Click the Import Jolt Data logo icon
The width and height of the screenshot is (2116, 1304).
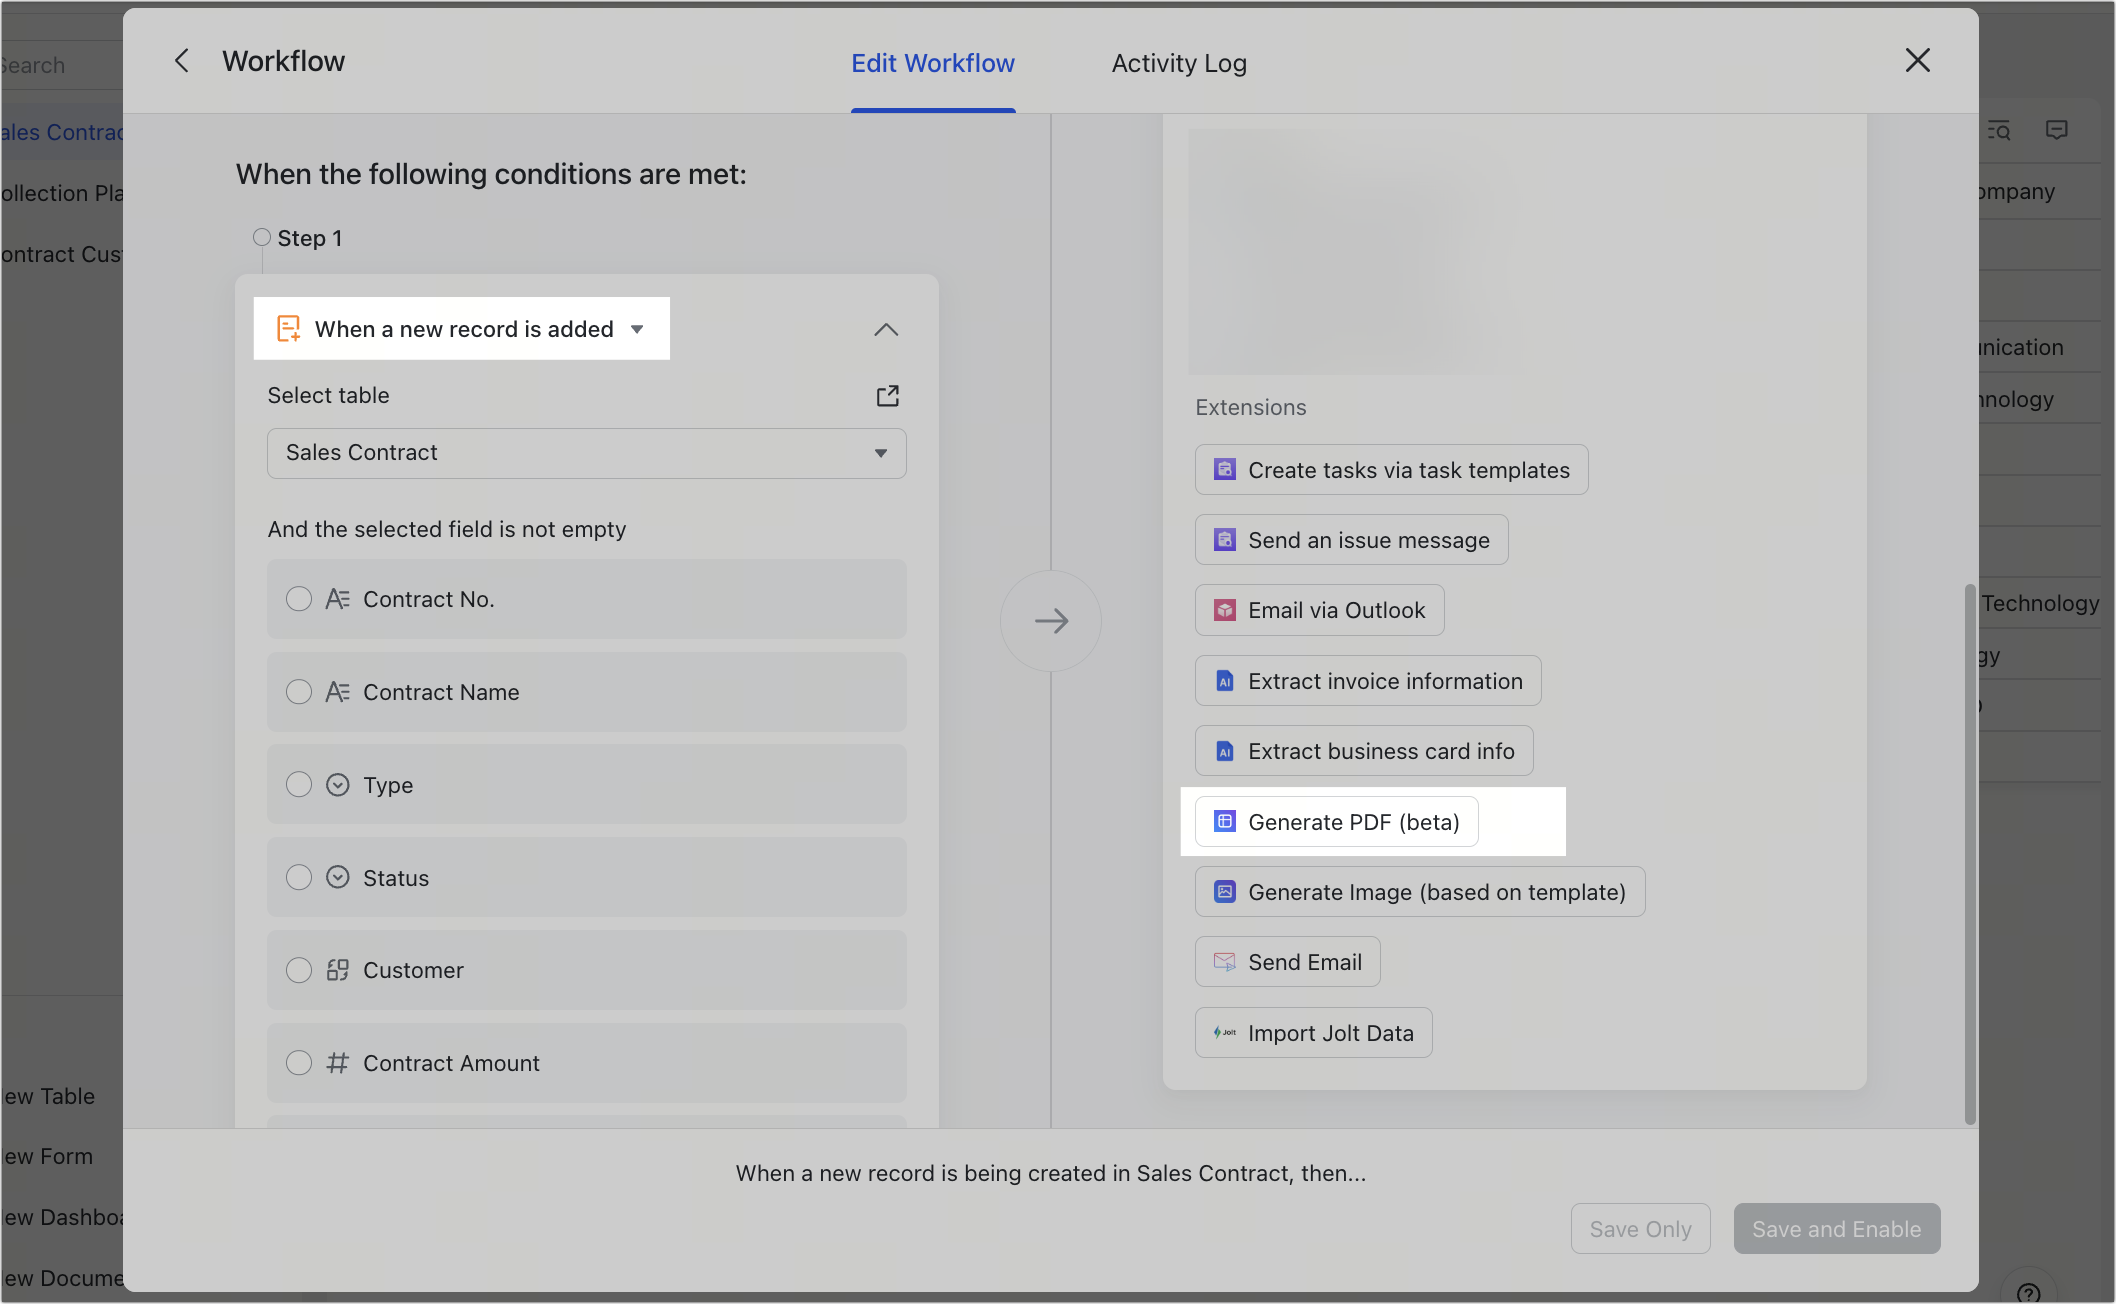click(x=1224, y=1032)
